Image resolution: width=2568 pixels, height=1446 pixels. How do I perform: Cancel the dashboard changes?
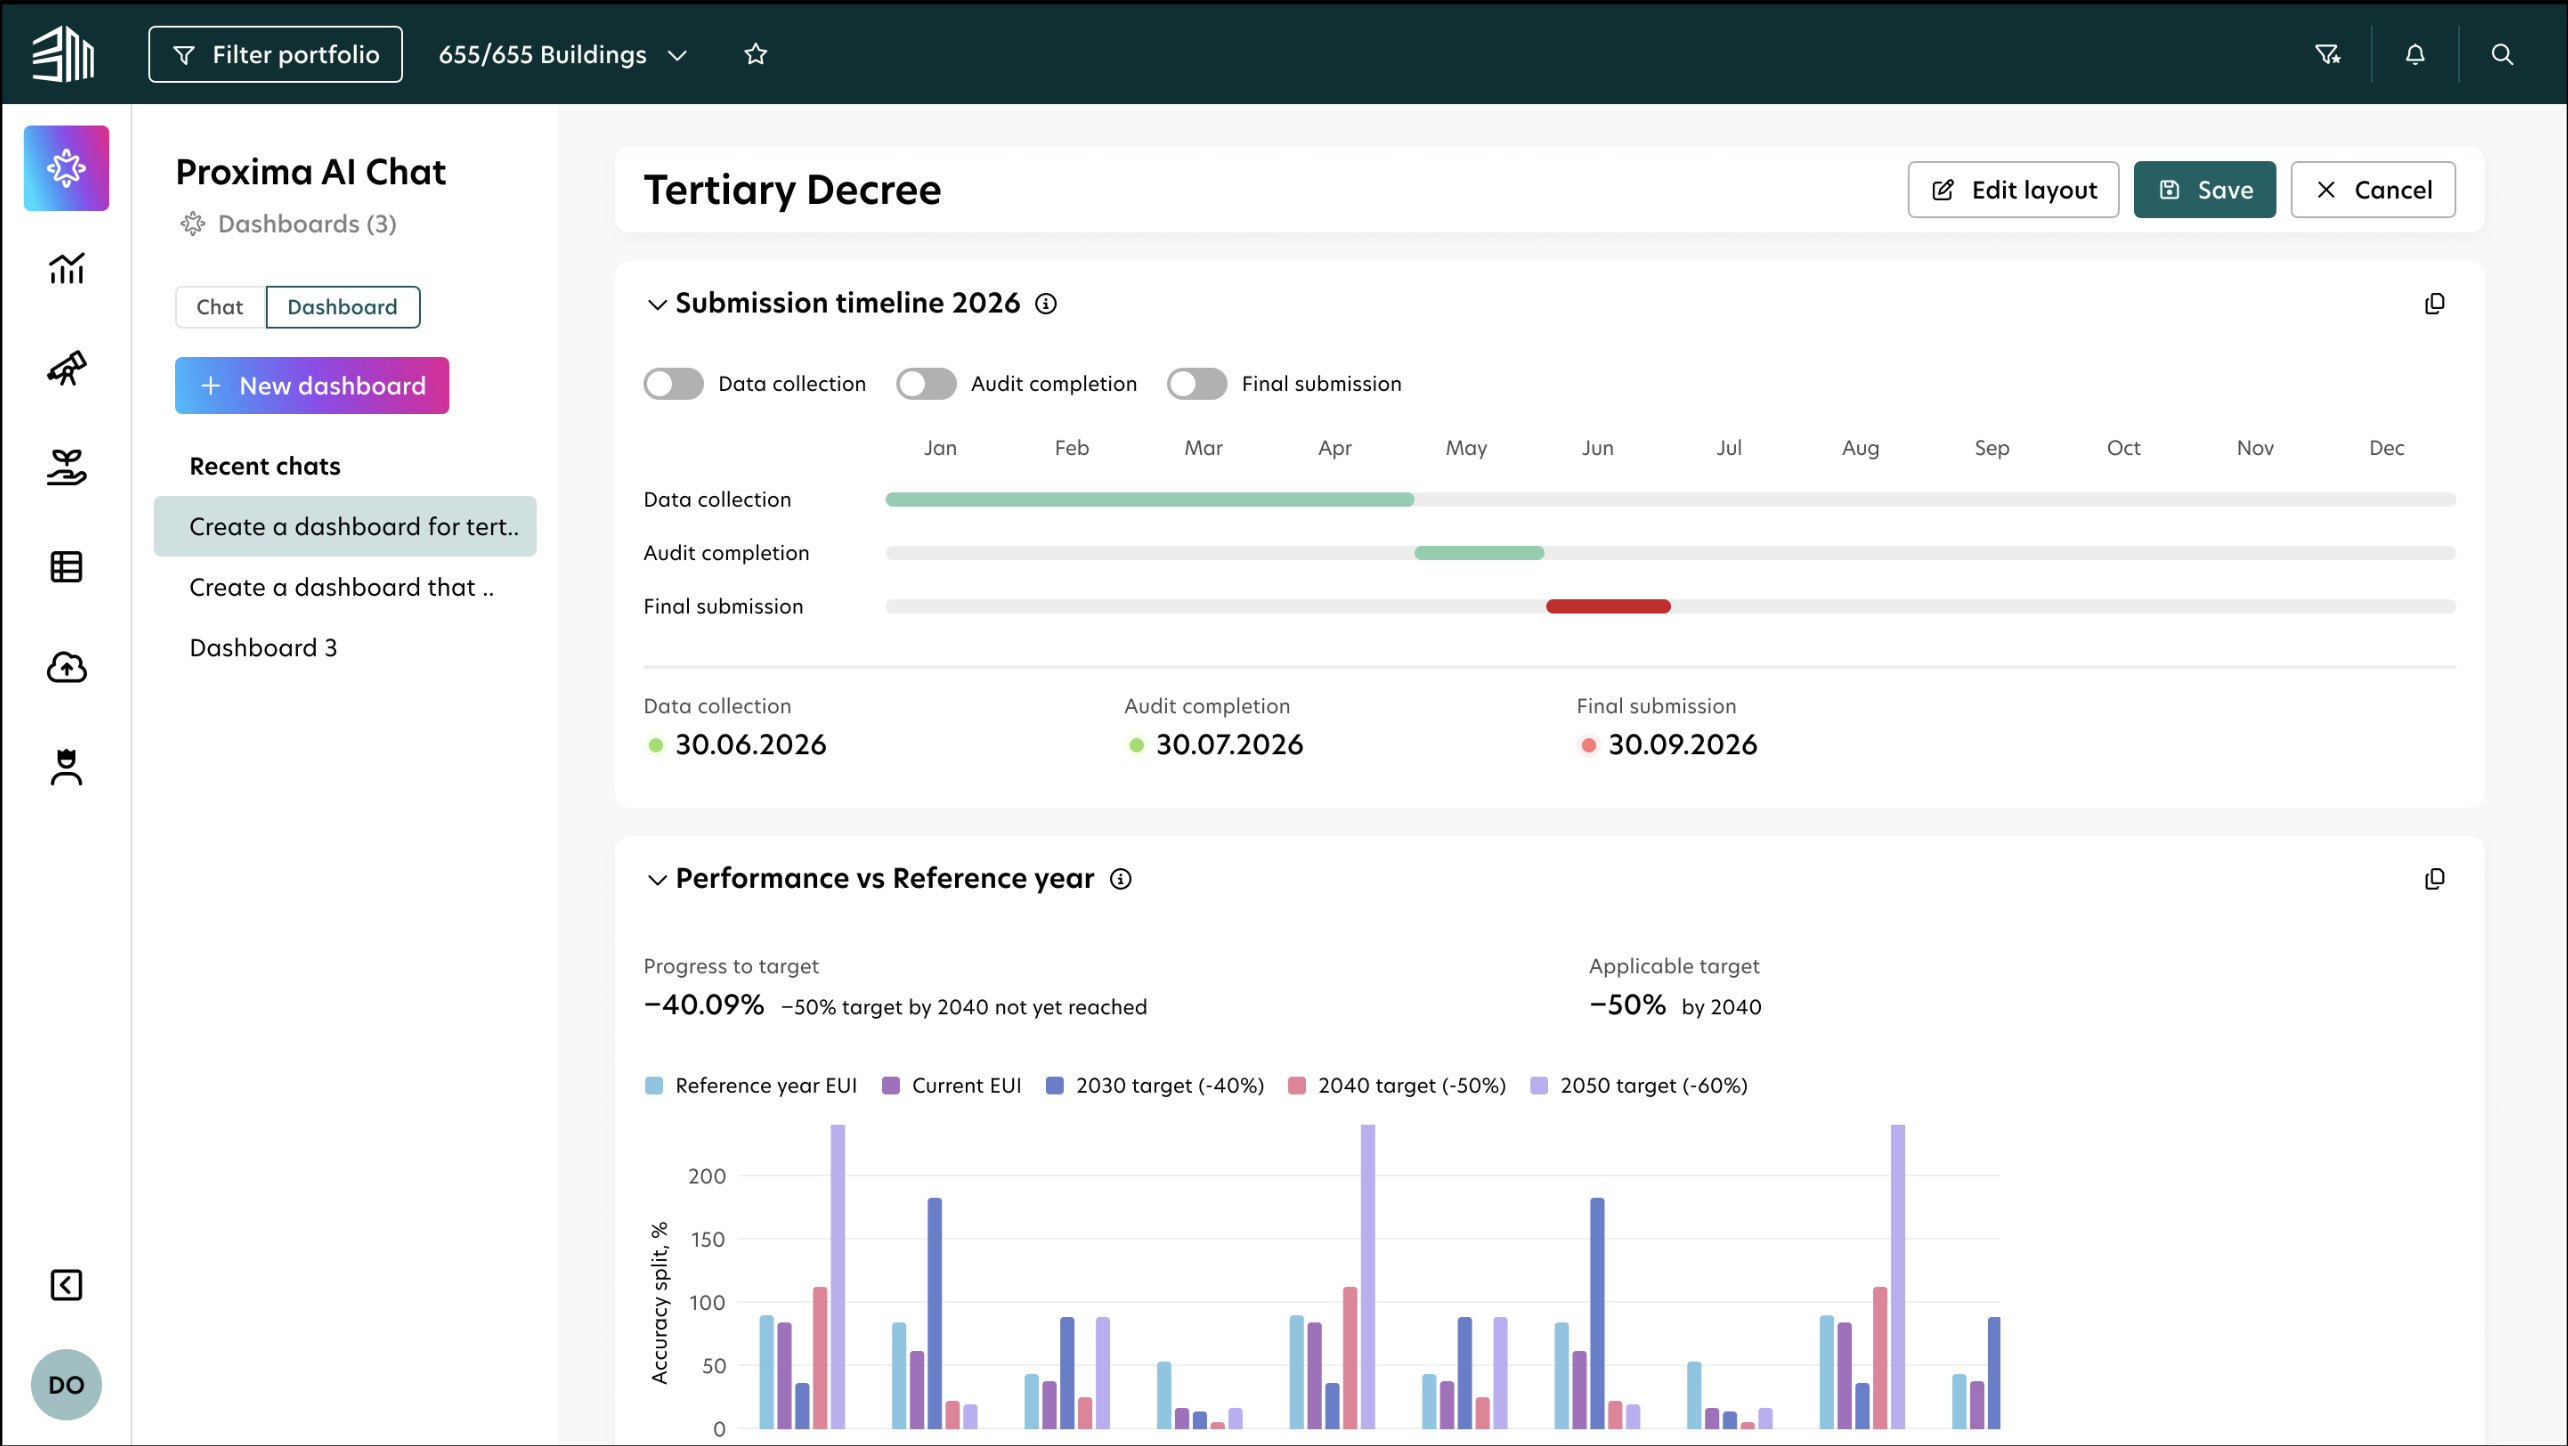click(x=2372, y=189)
